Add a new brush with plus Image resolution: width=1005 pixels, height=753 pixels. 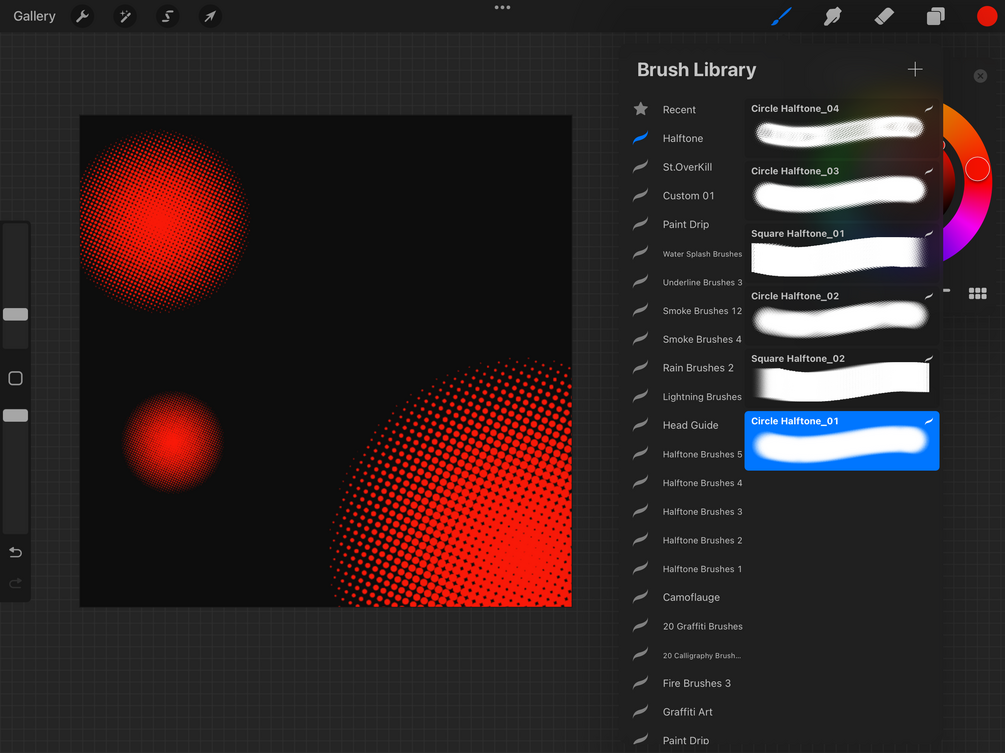(x=915, y=69)
